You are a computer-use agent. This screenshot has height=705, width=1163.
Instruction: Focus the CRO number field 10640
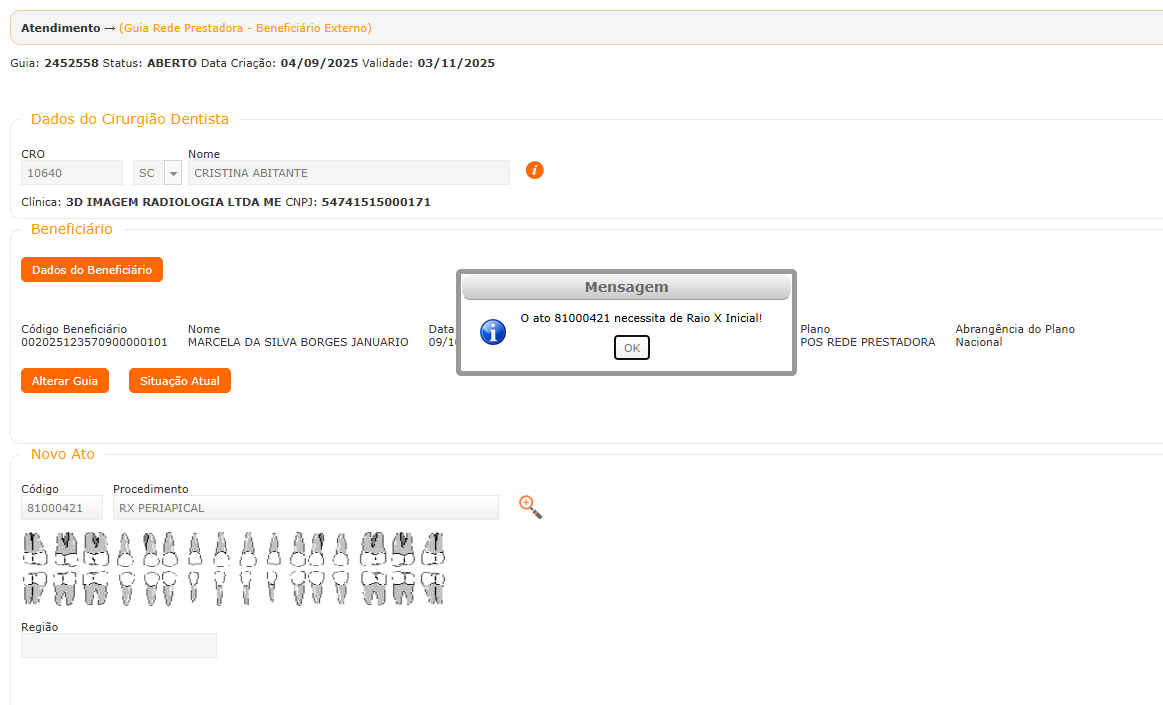(x=72, y=173)
